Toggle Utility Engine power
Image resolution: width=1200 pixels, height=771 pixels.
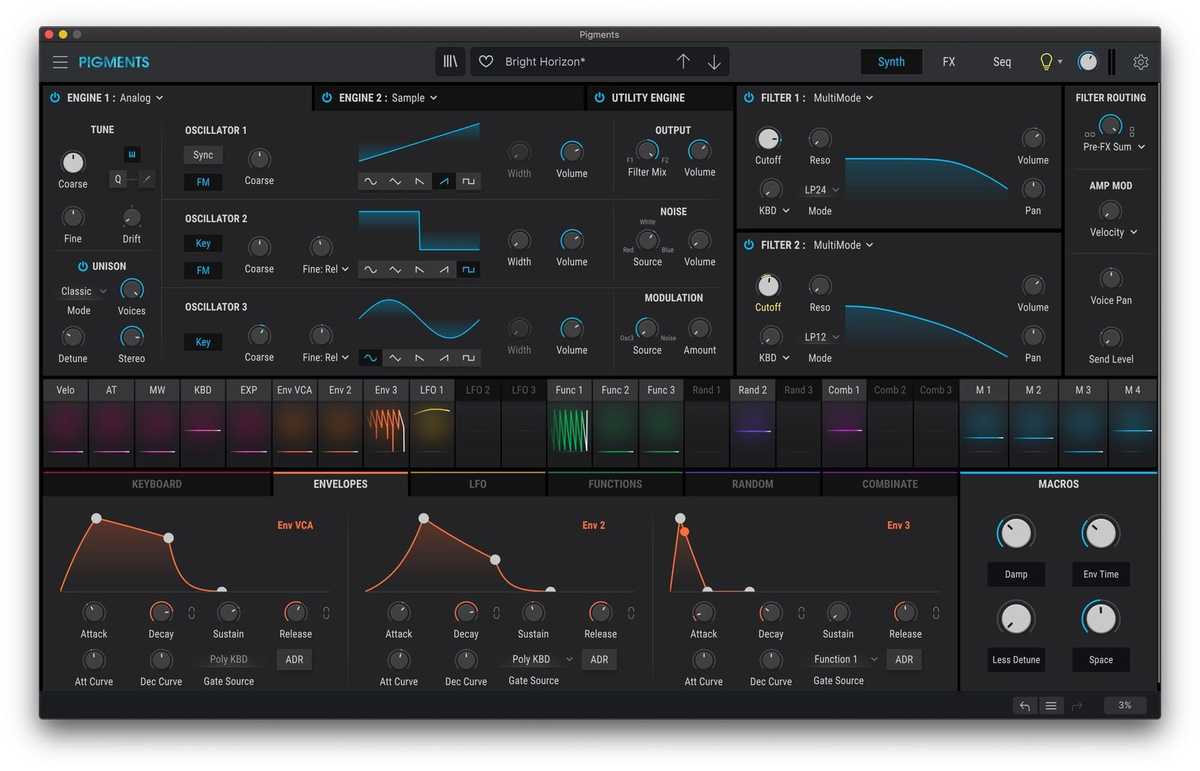[600, 98]
